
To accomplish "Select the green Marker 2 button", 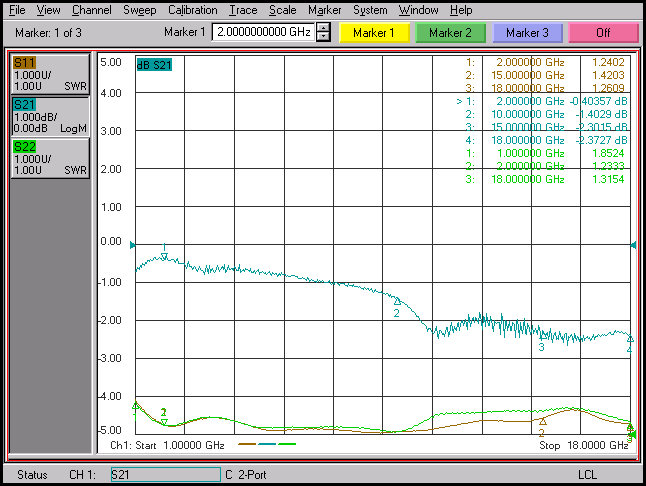I will tap(450, 32).
